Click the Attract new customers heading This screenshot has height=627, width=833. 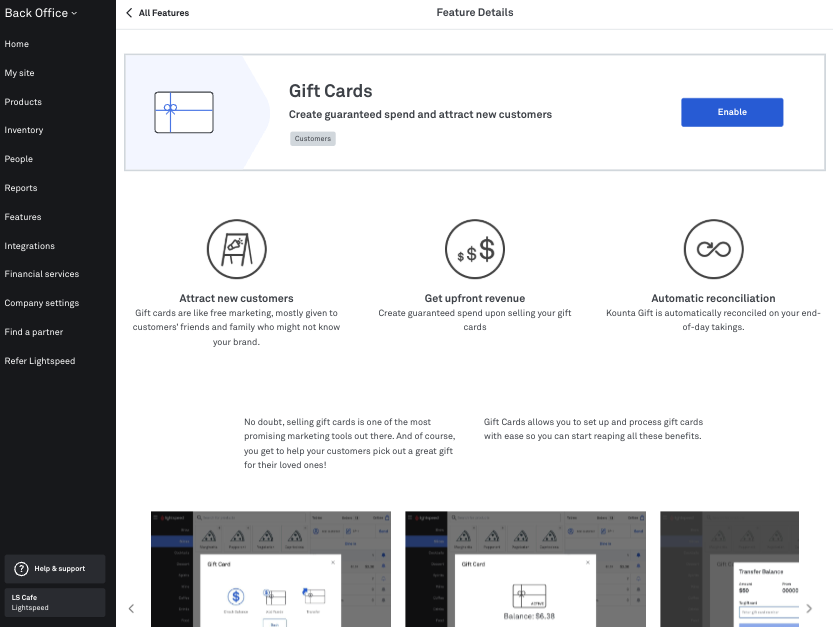236,299
